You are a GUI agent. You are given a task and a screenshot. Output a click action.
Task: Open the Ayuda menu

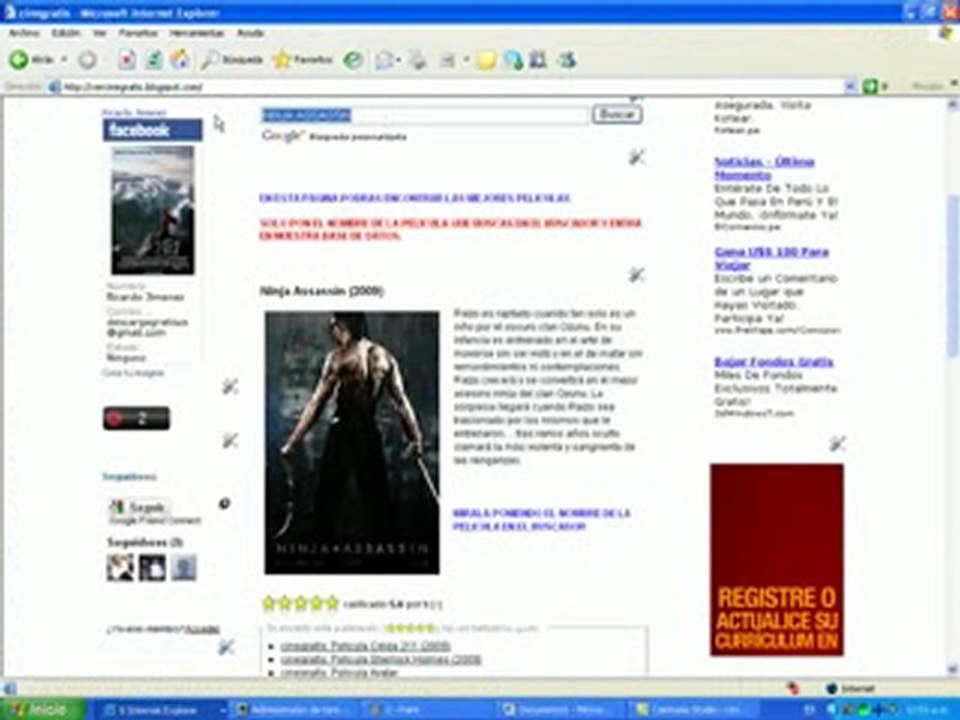(250, 33)
